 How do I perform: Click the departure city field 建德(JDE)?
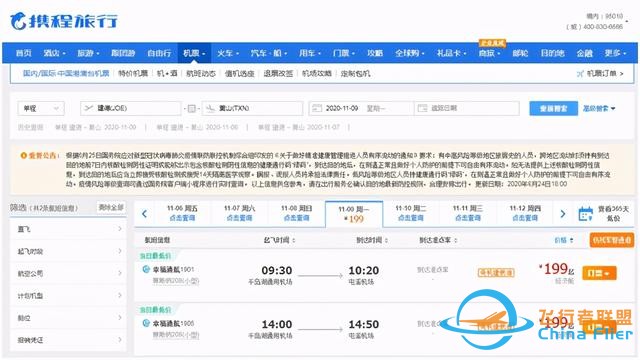[131, 108]
